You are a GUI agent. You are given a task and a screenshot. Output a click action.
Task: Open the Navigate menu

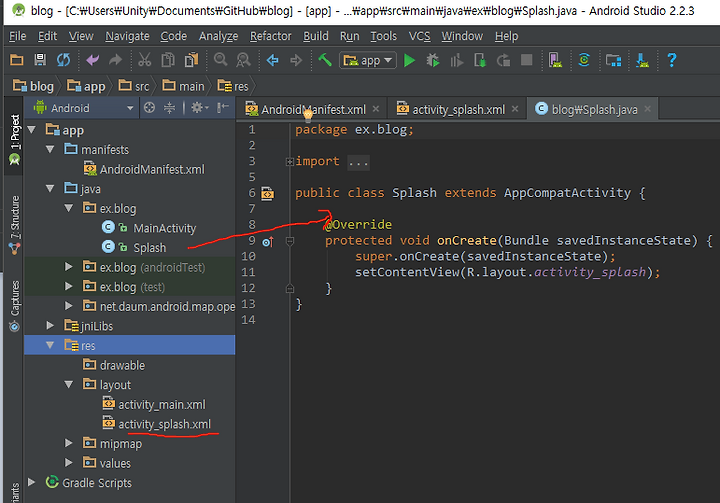pos(127,36)
